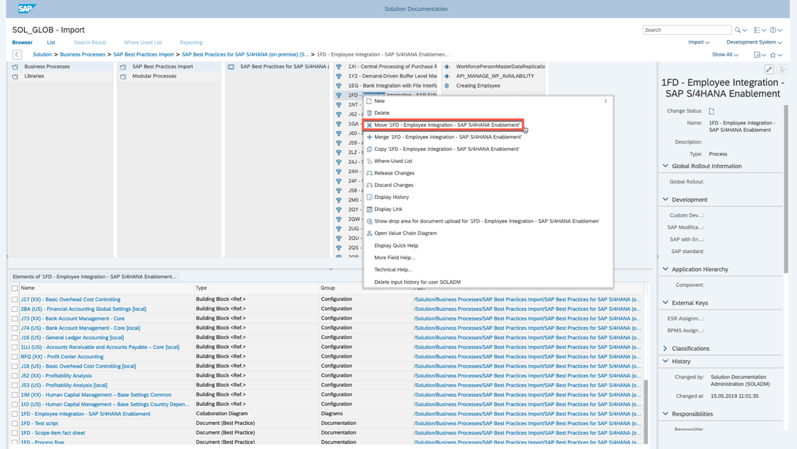
Task: Collapse the Responsibilities section
Action: point(665,414)
